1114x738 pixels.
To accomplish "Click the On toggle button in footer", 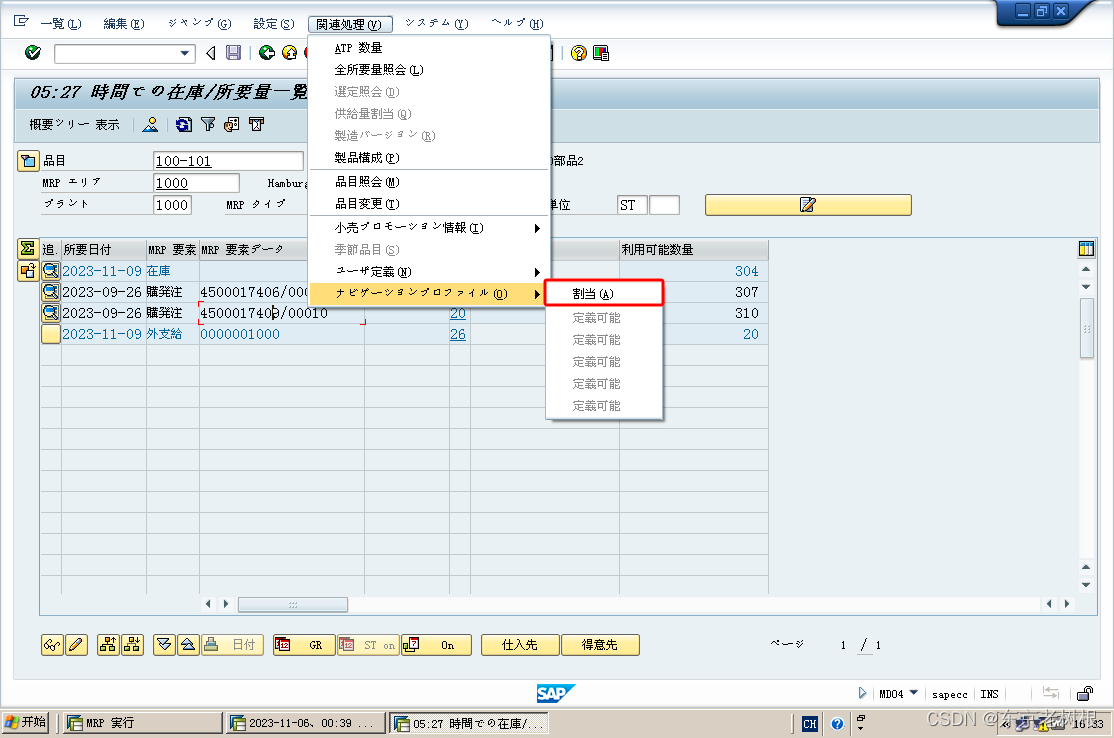I will (436, 645).
